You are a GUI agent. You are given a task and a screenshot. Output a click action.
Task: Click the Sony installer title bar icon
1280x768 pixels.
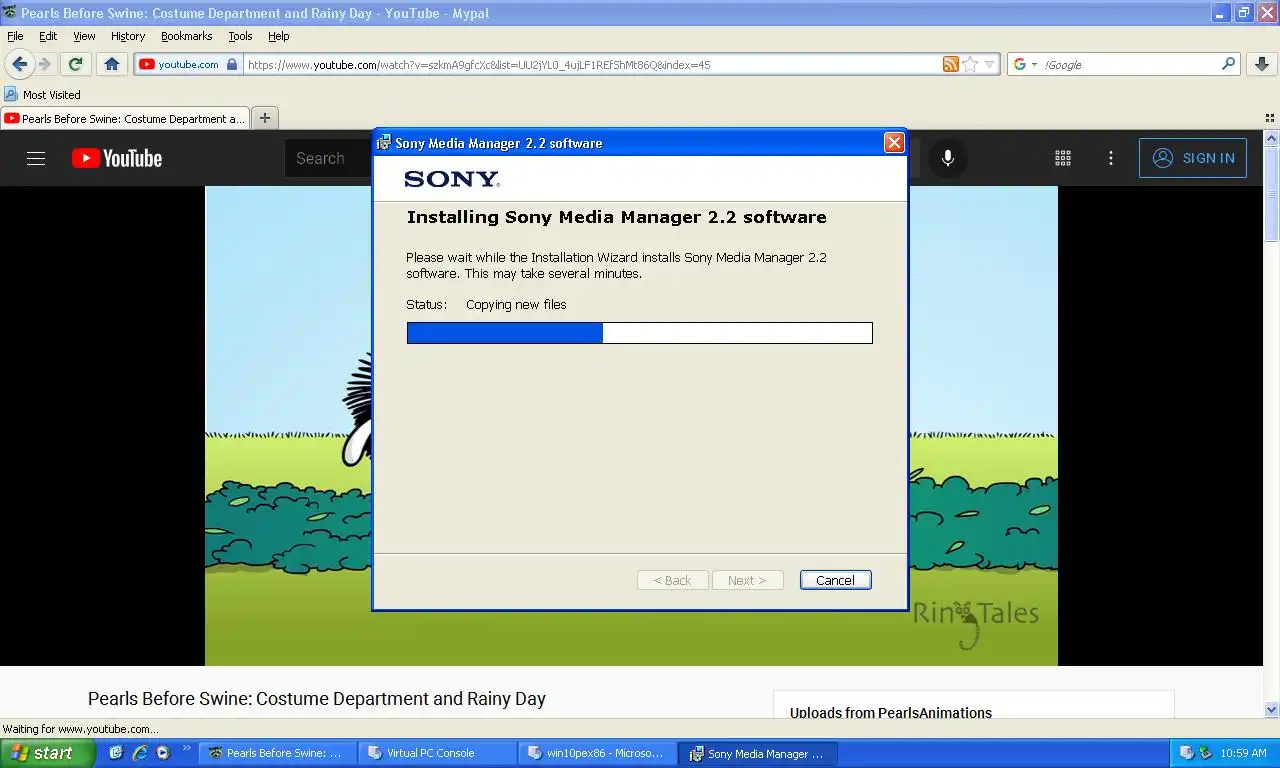click(x=383, y=143)
